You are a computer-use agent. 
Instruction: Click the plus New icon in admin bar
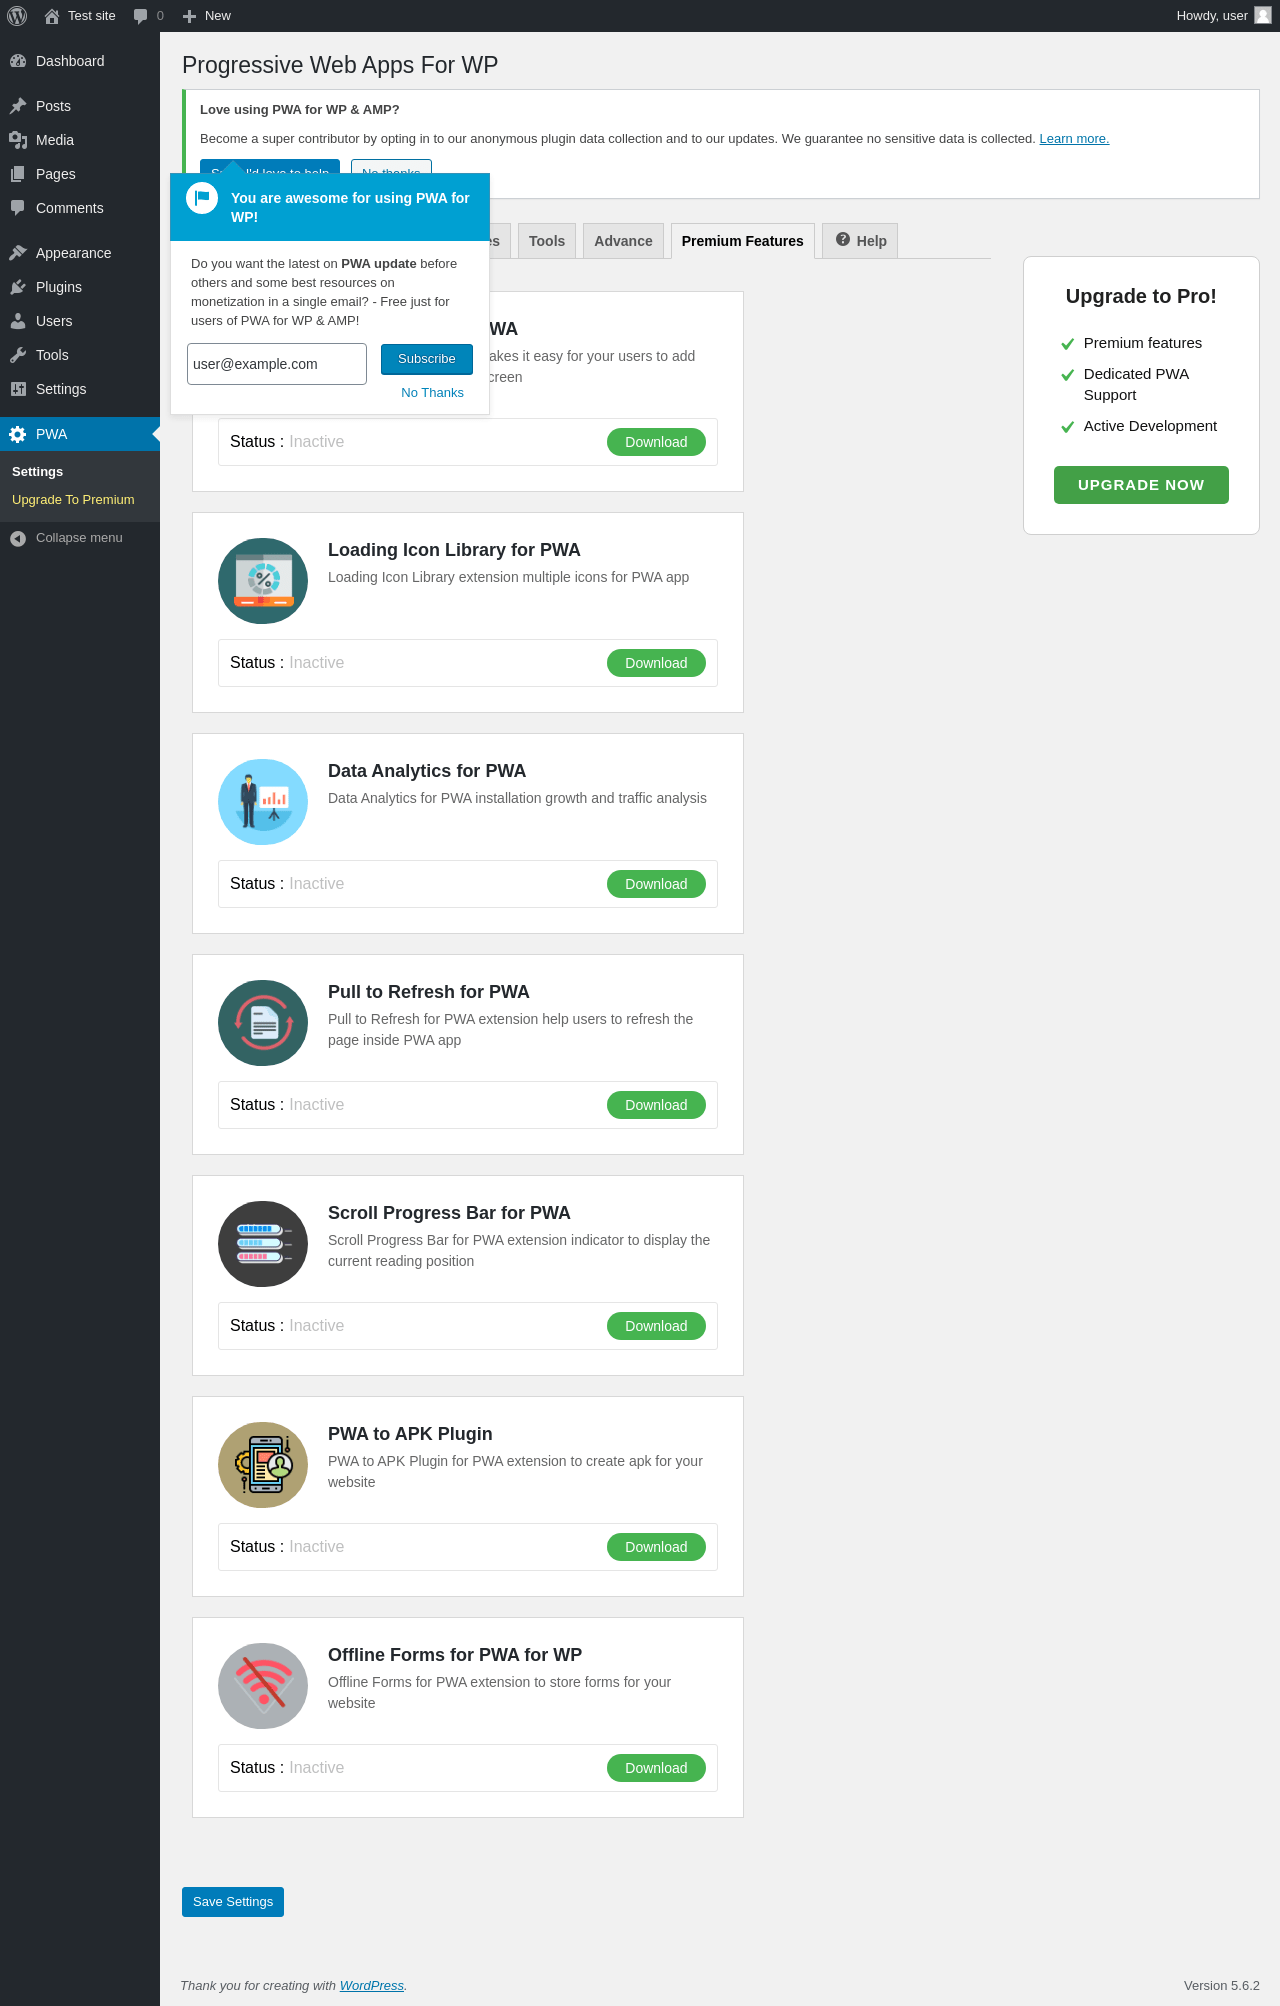pos(189,16)
